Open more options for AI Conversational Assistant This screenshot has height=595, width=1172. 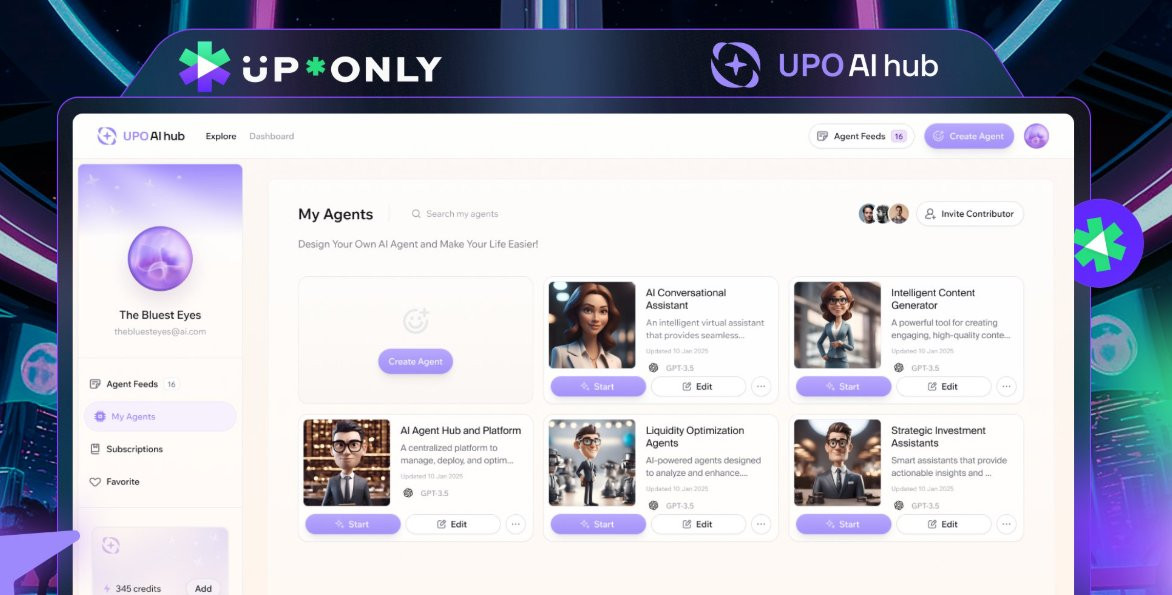pos(761,386)
